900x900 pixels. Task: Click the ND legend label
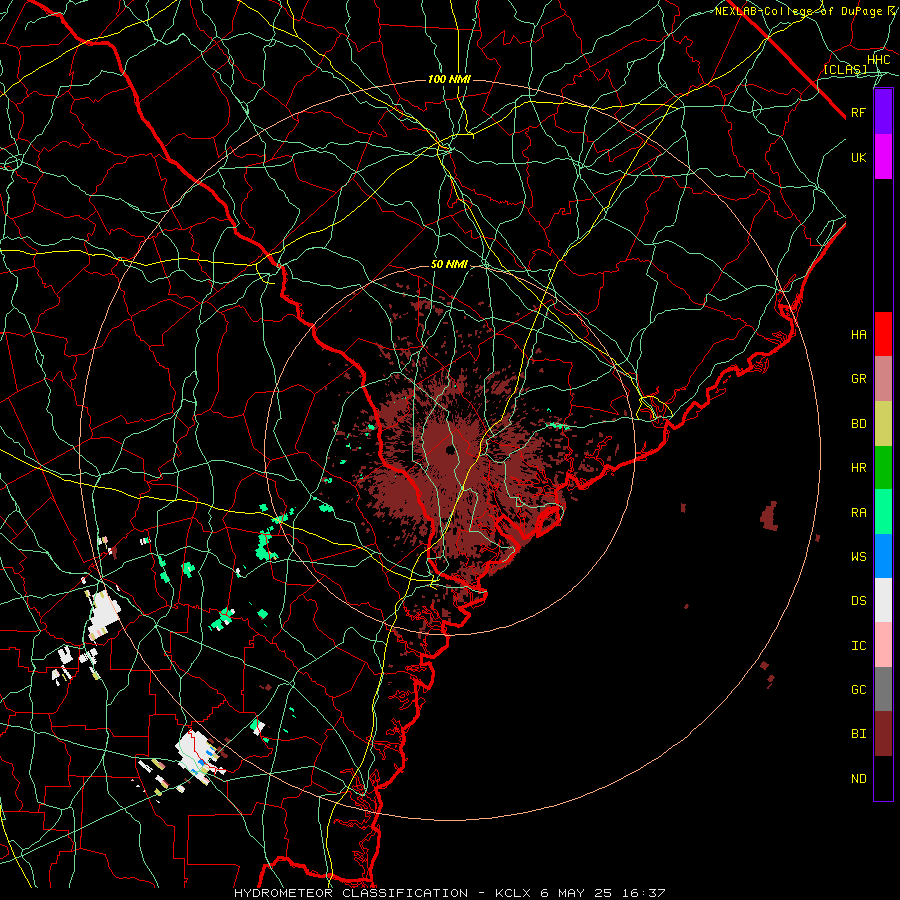tap(859, 779)
